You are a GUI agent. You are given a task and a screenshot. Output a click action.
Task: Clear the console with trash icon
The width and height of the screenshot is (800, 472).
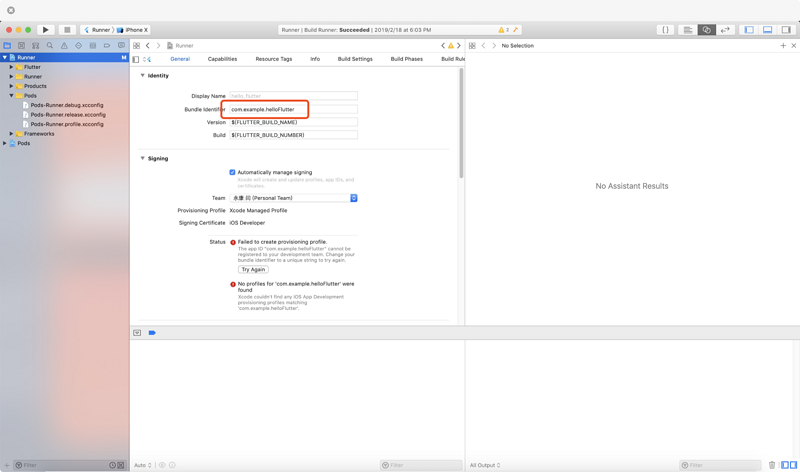(772, 465)
